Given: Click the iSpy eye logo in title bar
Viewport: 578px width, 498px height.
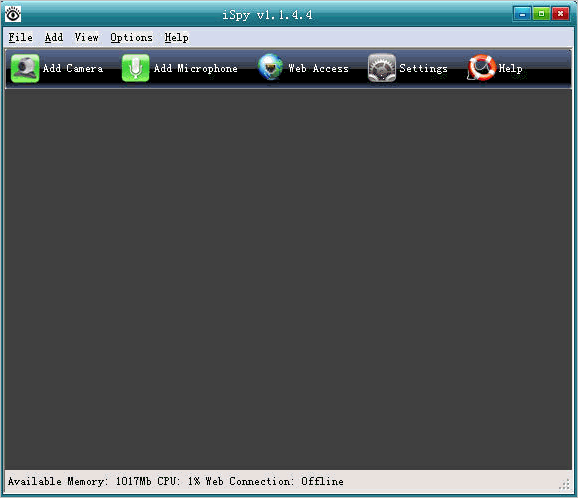Looking at the screenshot, I should pos(13,14).
